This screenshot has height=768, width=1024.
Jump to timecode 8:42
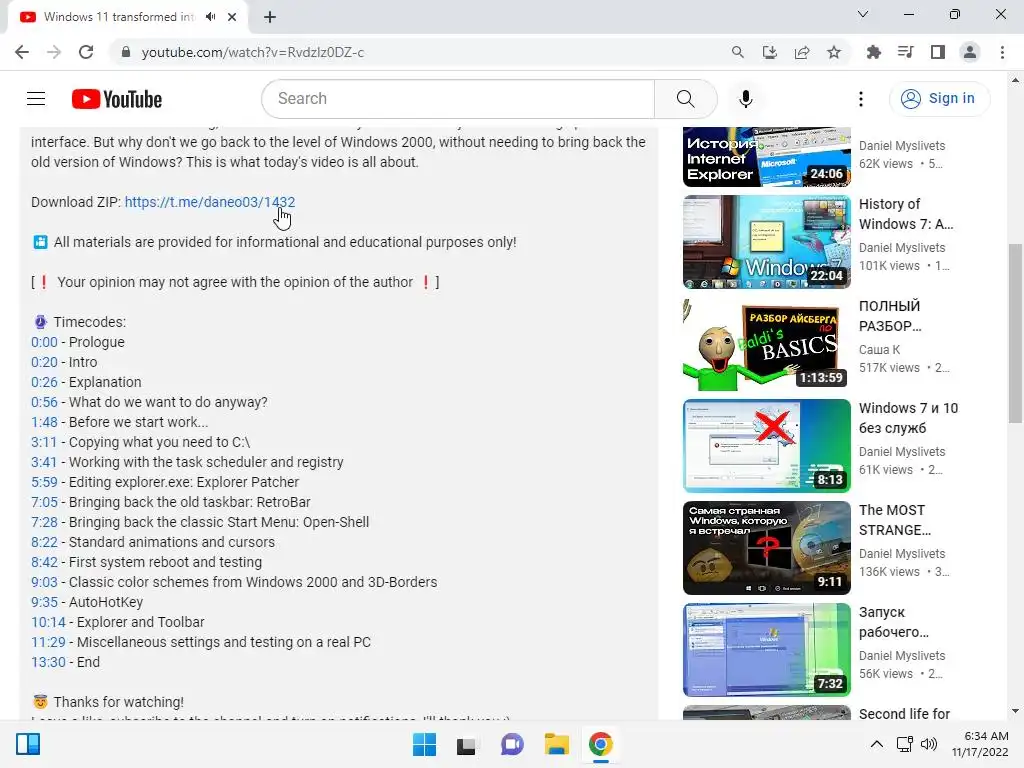[x=44, y=562]
